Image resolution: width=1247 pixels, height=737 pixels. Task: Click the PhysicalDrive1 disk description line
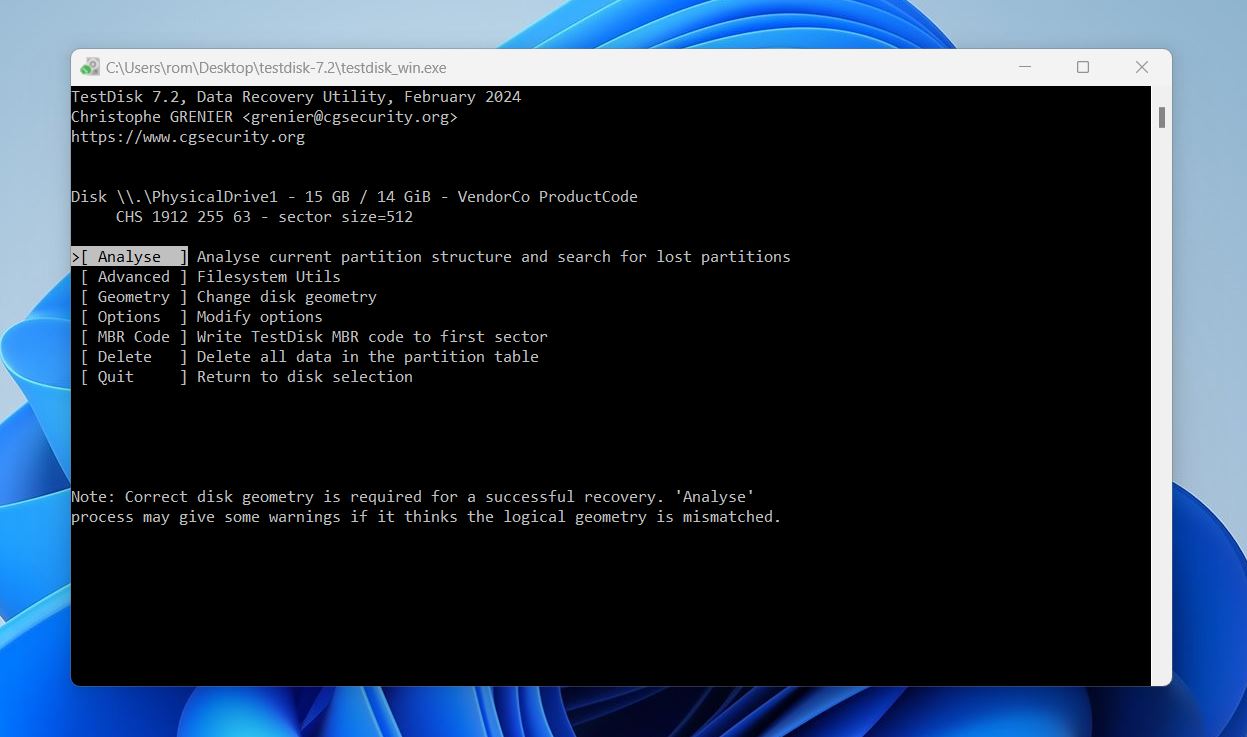[x=355, y=196]
